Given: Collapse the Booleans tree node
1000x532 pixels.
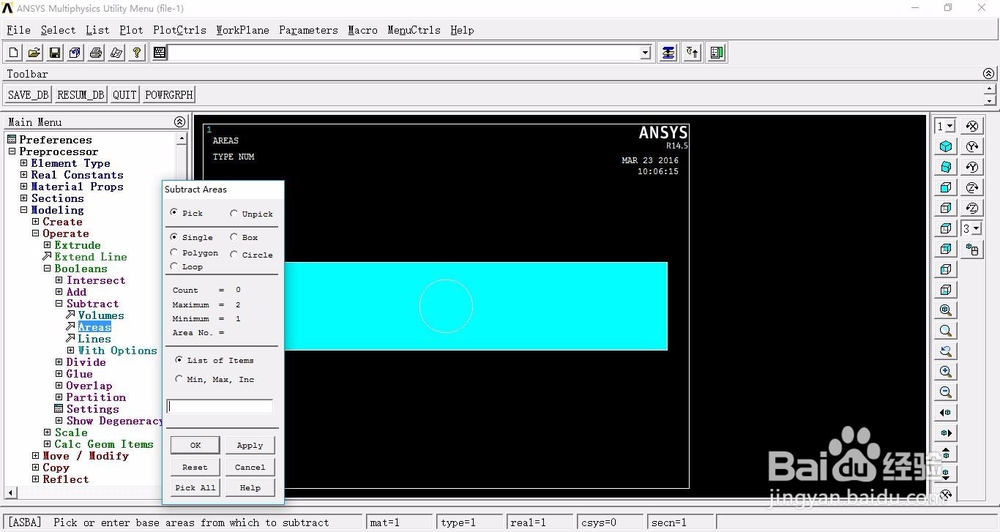Looking at the screenshot, I should pos(47,269).
